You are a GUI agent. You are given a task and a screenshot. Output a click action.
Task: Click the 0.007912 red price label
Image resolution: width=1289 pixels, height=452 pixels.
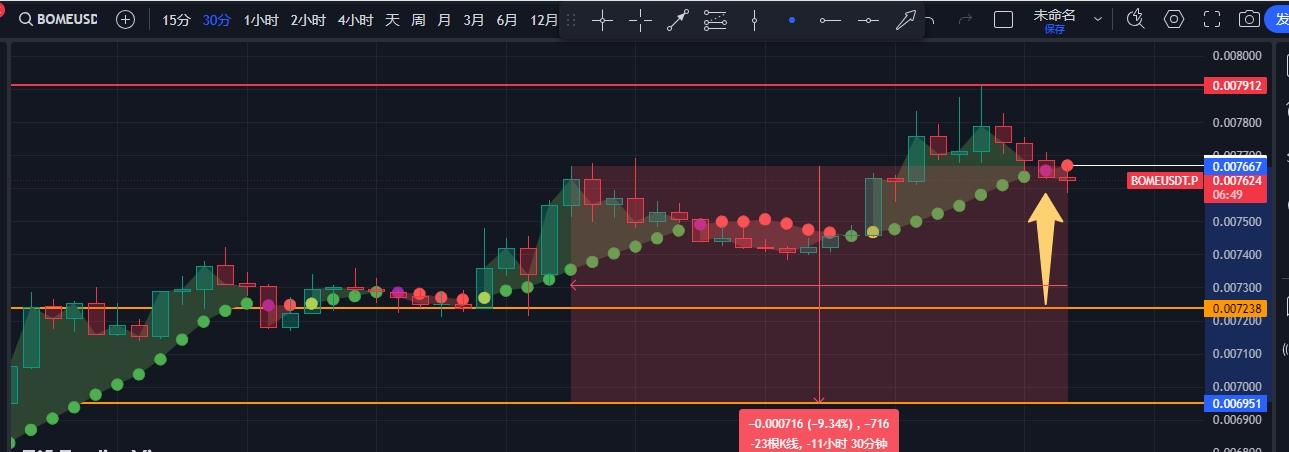1238,86
